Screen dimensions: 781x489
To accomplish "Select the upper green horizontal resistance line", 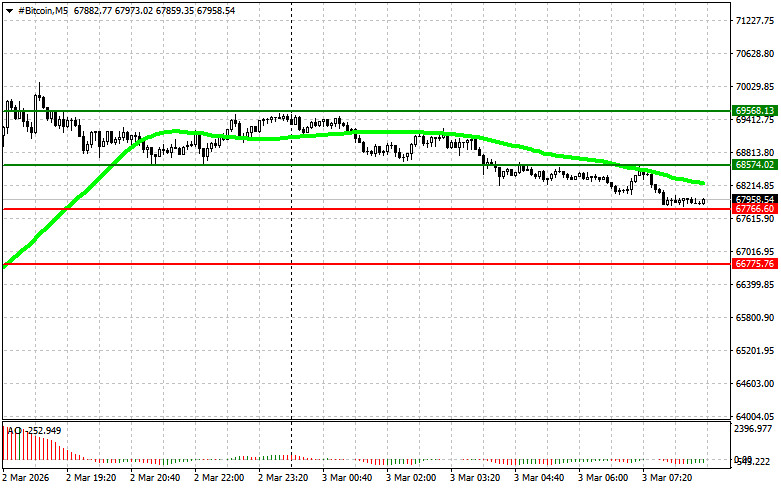I will 400,110.
